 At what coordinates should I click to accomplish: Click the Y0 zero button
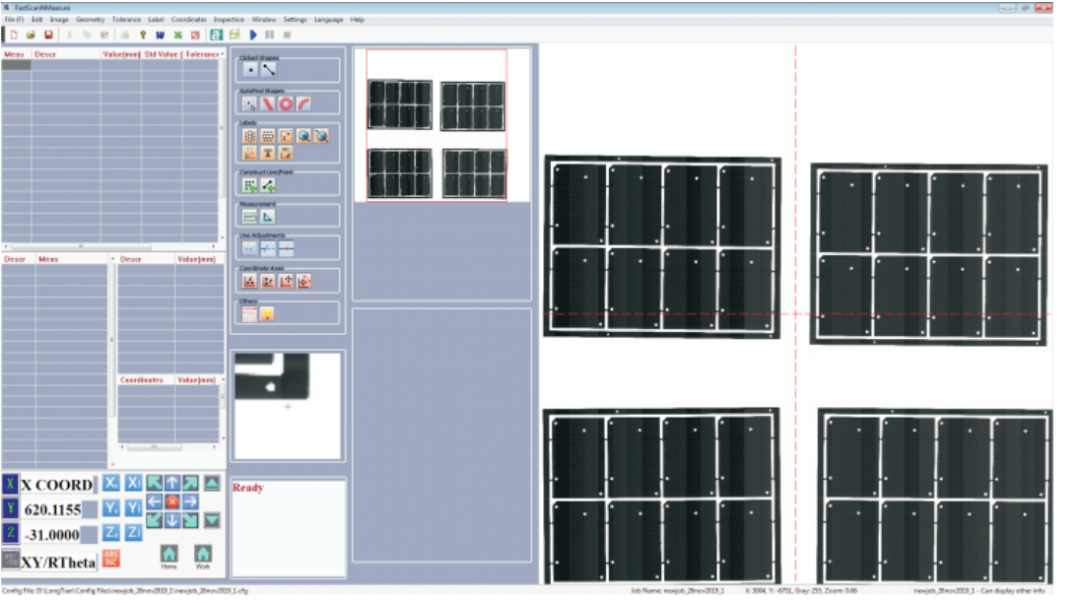click(111, 508)
